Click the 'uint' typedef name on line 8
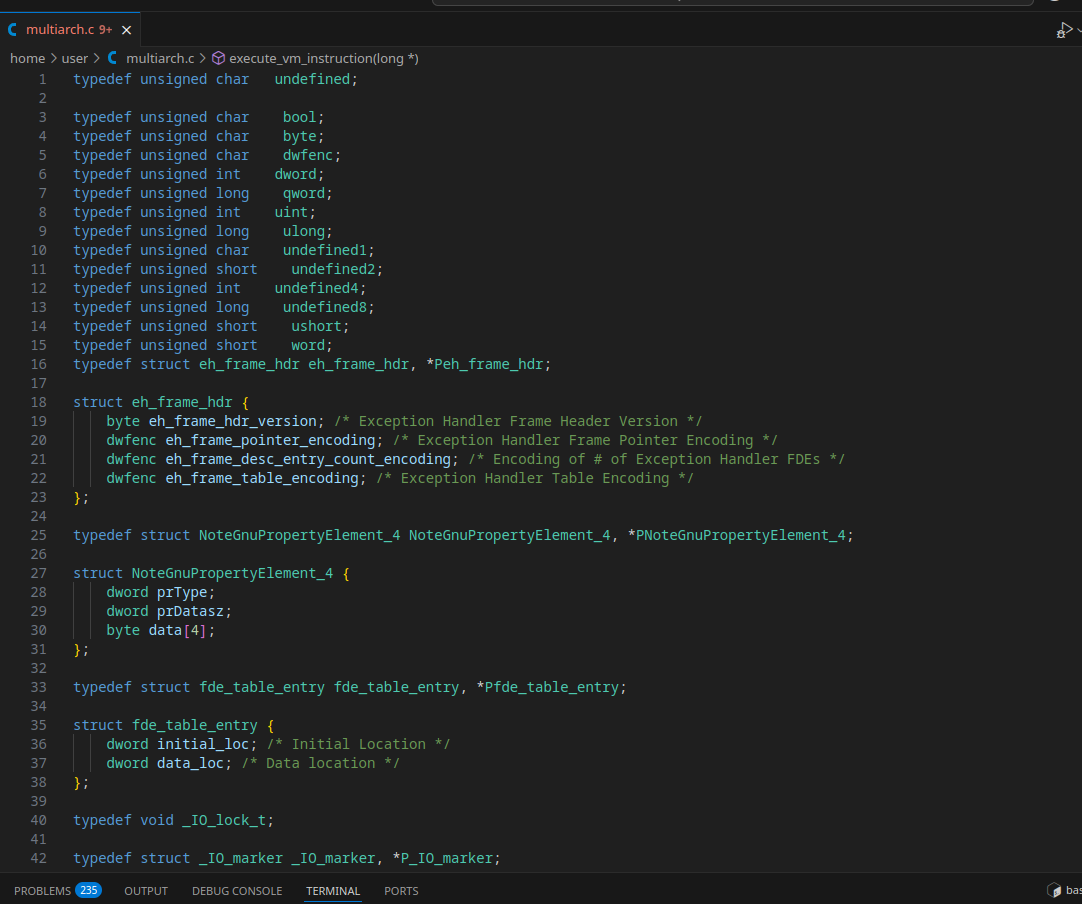 click(291, 213)
